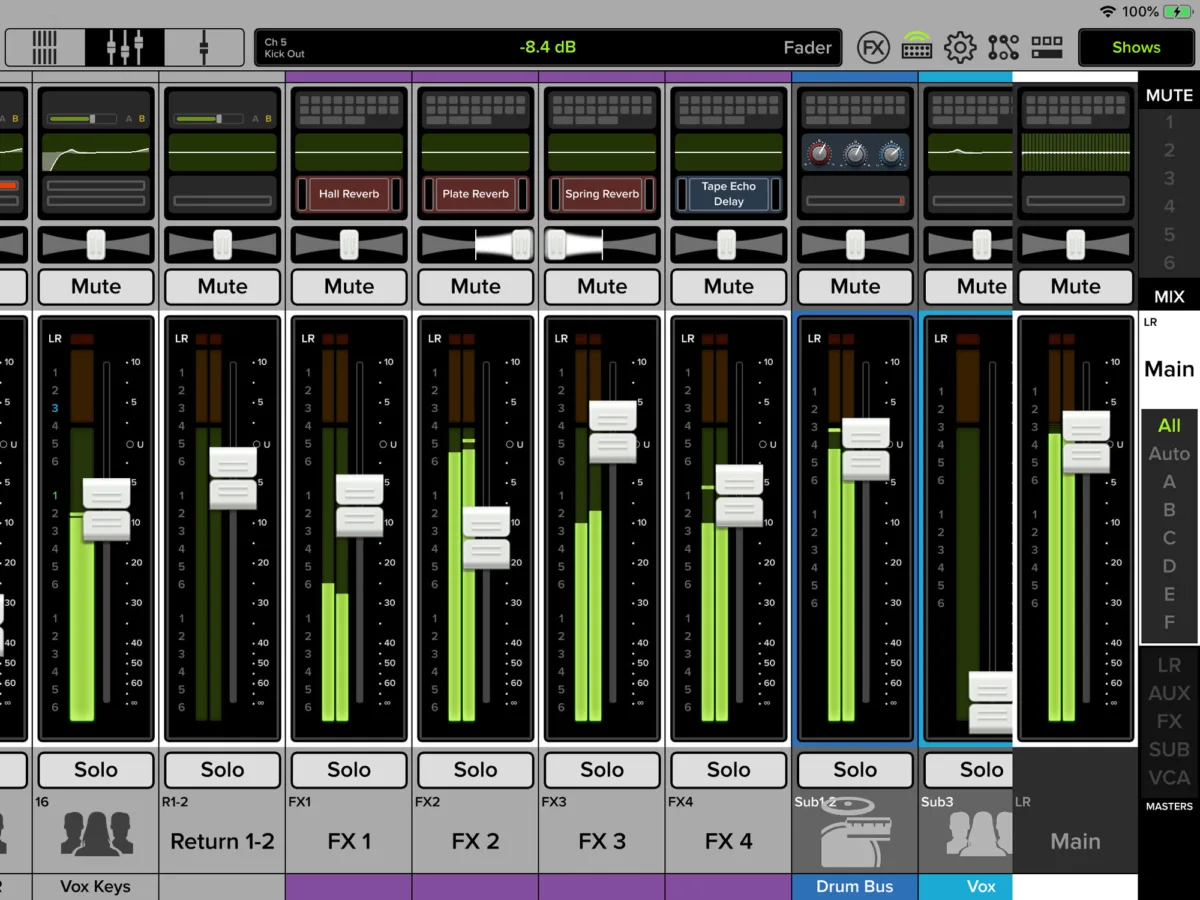Image resolution: width=1200 pixels, height=900 pixels.
Task: Open the settings gear icon
Action: [960, 47]
